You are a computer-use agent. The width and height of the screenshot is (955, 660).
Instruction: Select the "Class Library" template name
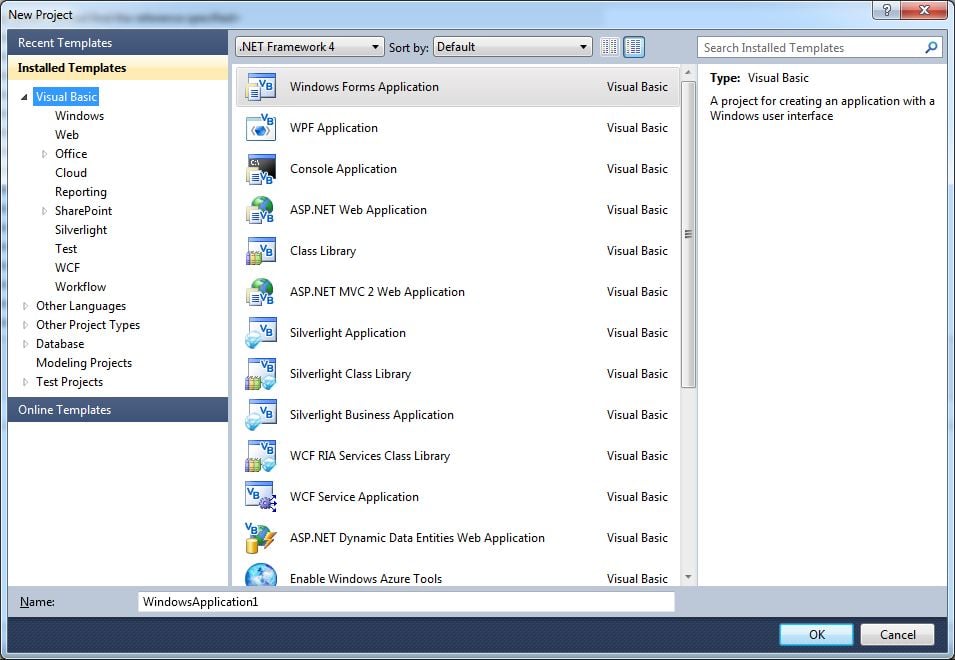(x=323, y=251)
